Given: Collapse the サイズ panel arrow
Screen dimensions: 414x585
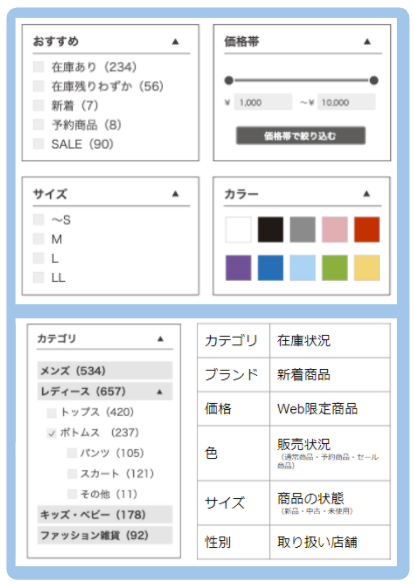Looking at the screenshot, I should 175,194.
